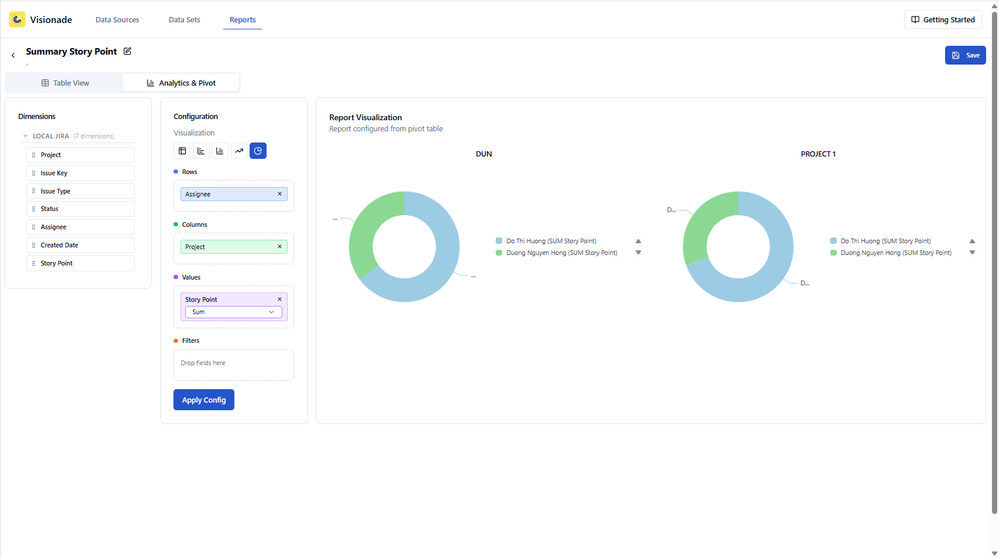Viewport: 999px width, 558px height.
Task: Go back using the left arrow
Action: click(x=13, y=55)
